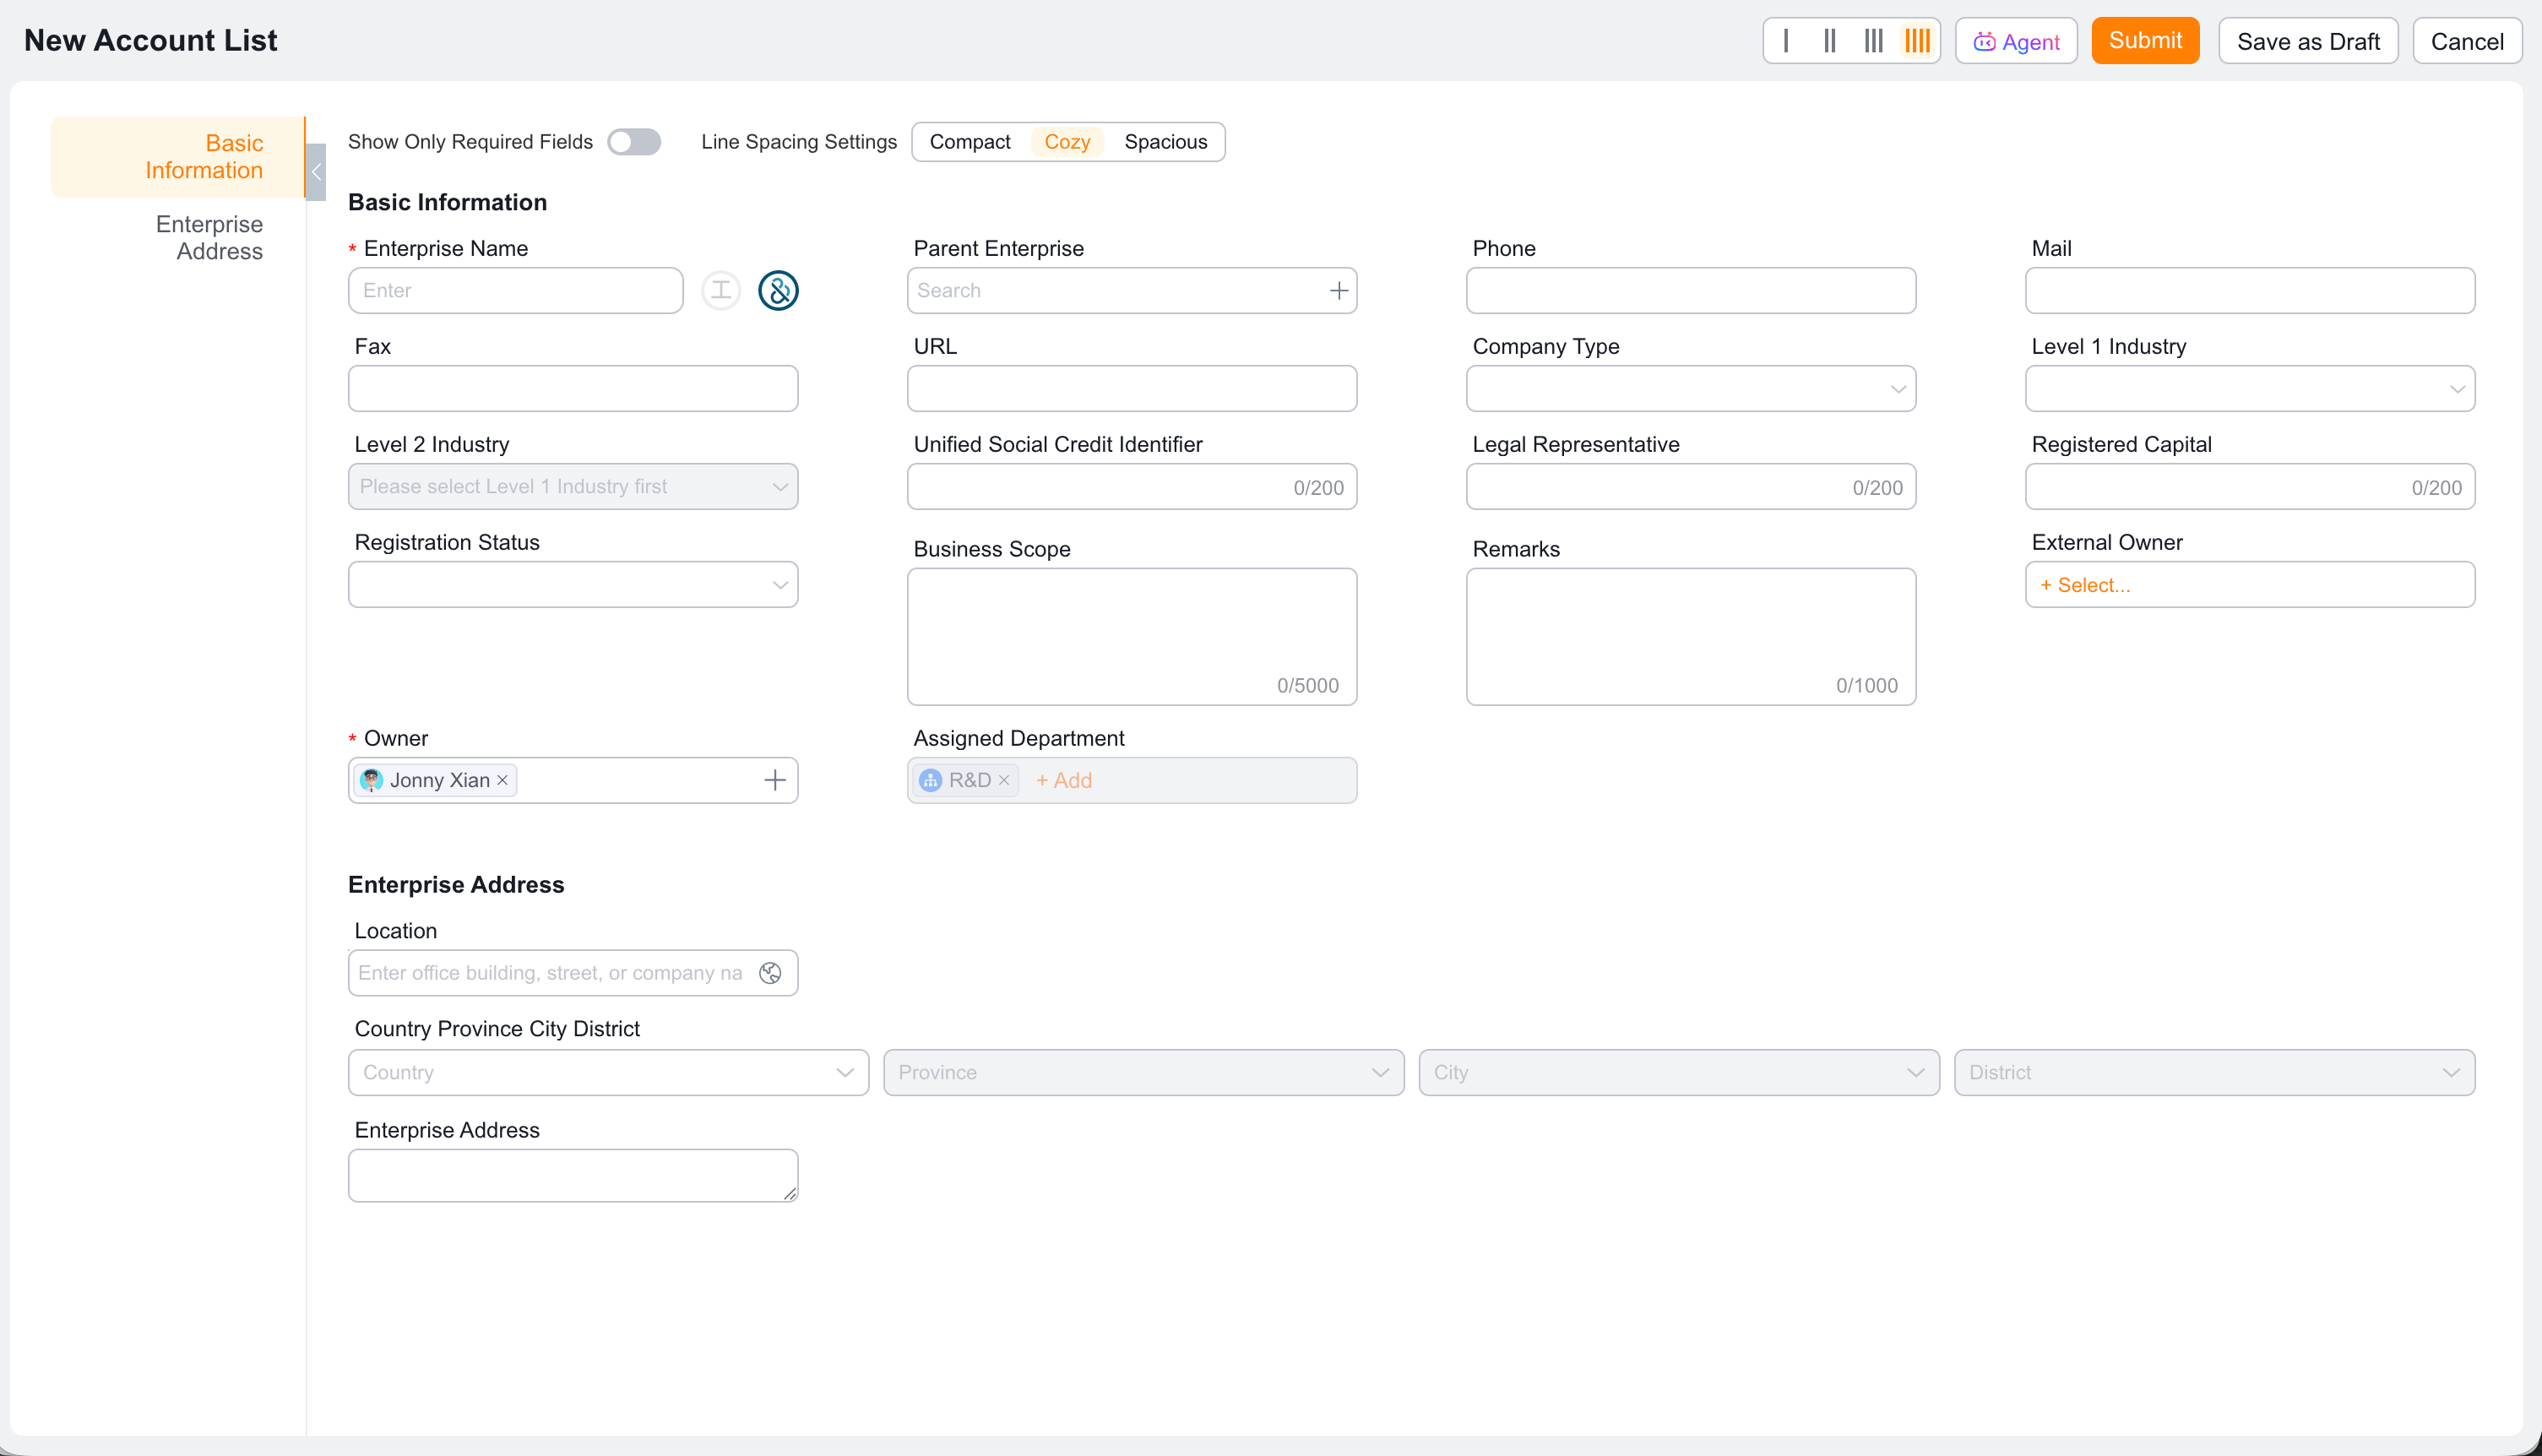Select Cozy line spacing
The width and height of the screenshot is (2542, 1456).
click(x=1067, y=142)
